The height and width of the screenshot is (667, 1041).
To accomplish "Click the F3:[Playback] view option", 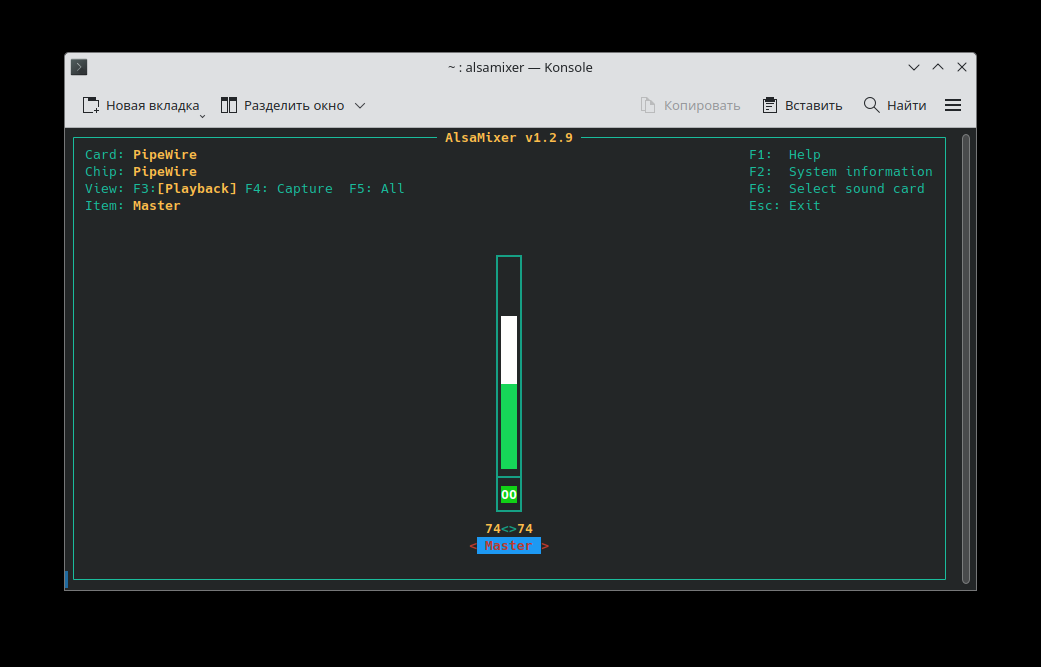I will pyautogui.click(x=185, y=188).
